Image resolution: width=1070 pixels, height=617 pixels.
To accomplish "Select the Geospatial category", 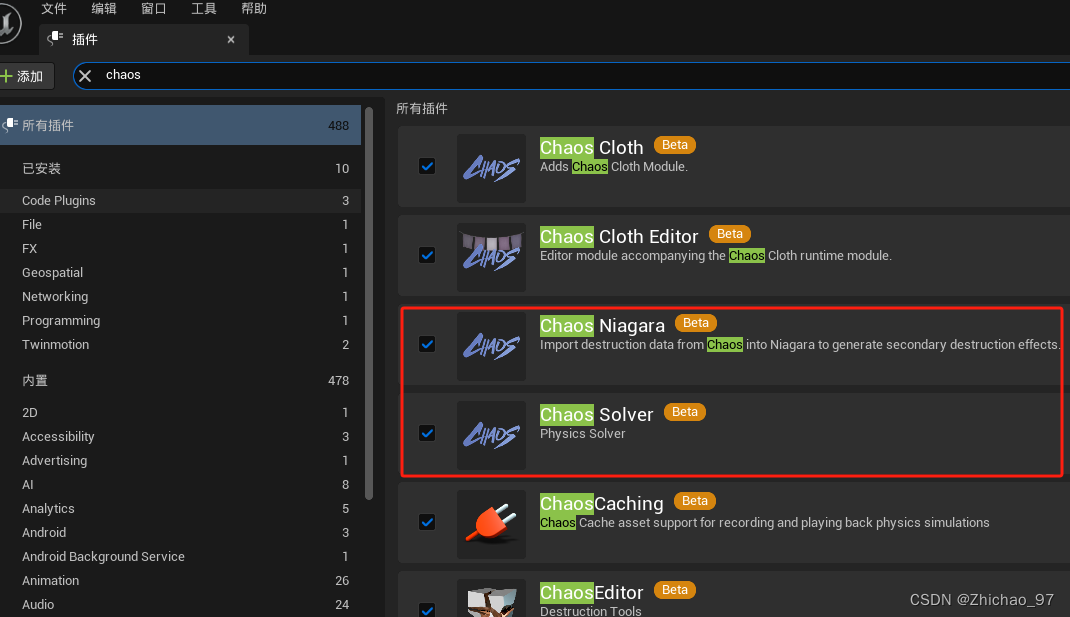I will click(x=180, y=272).
